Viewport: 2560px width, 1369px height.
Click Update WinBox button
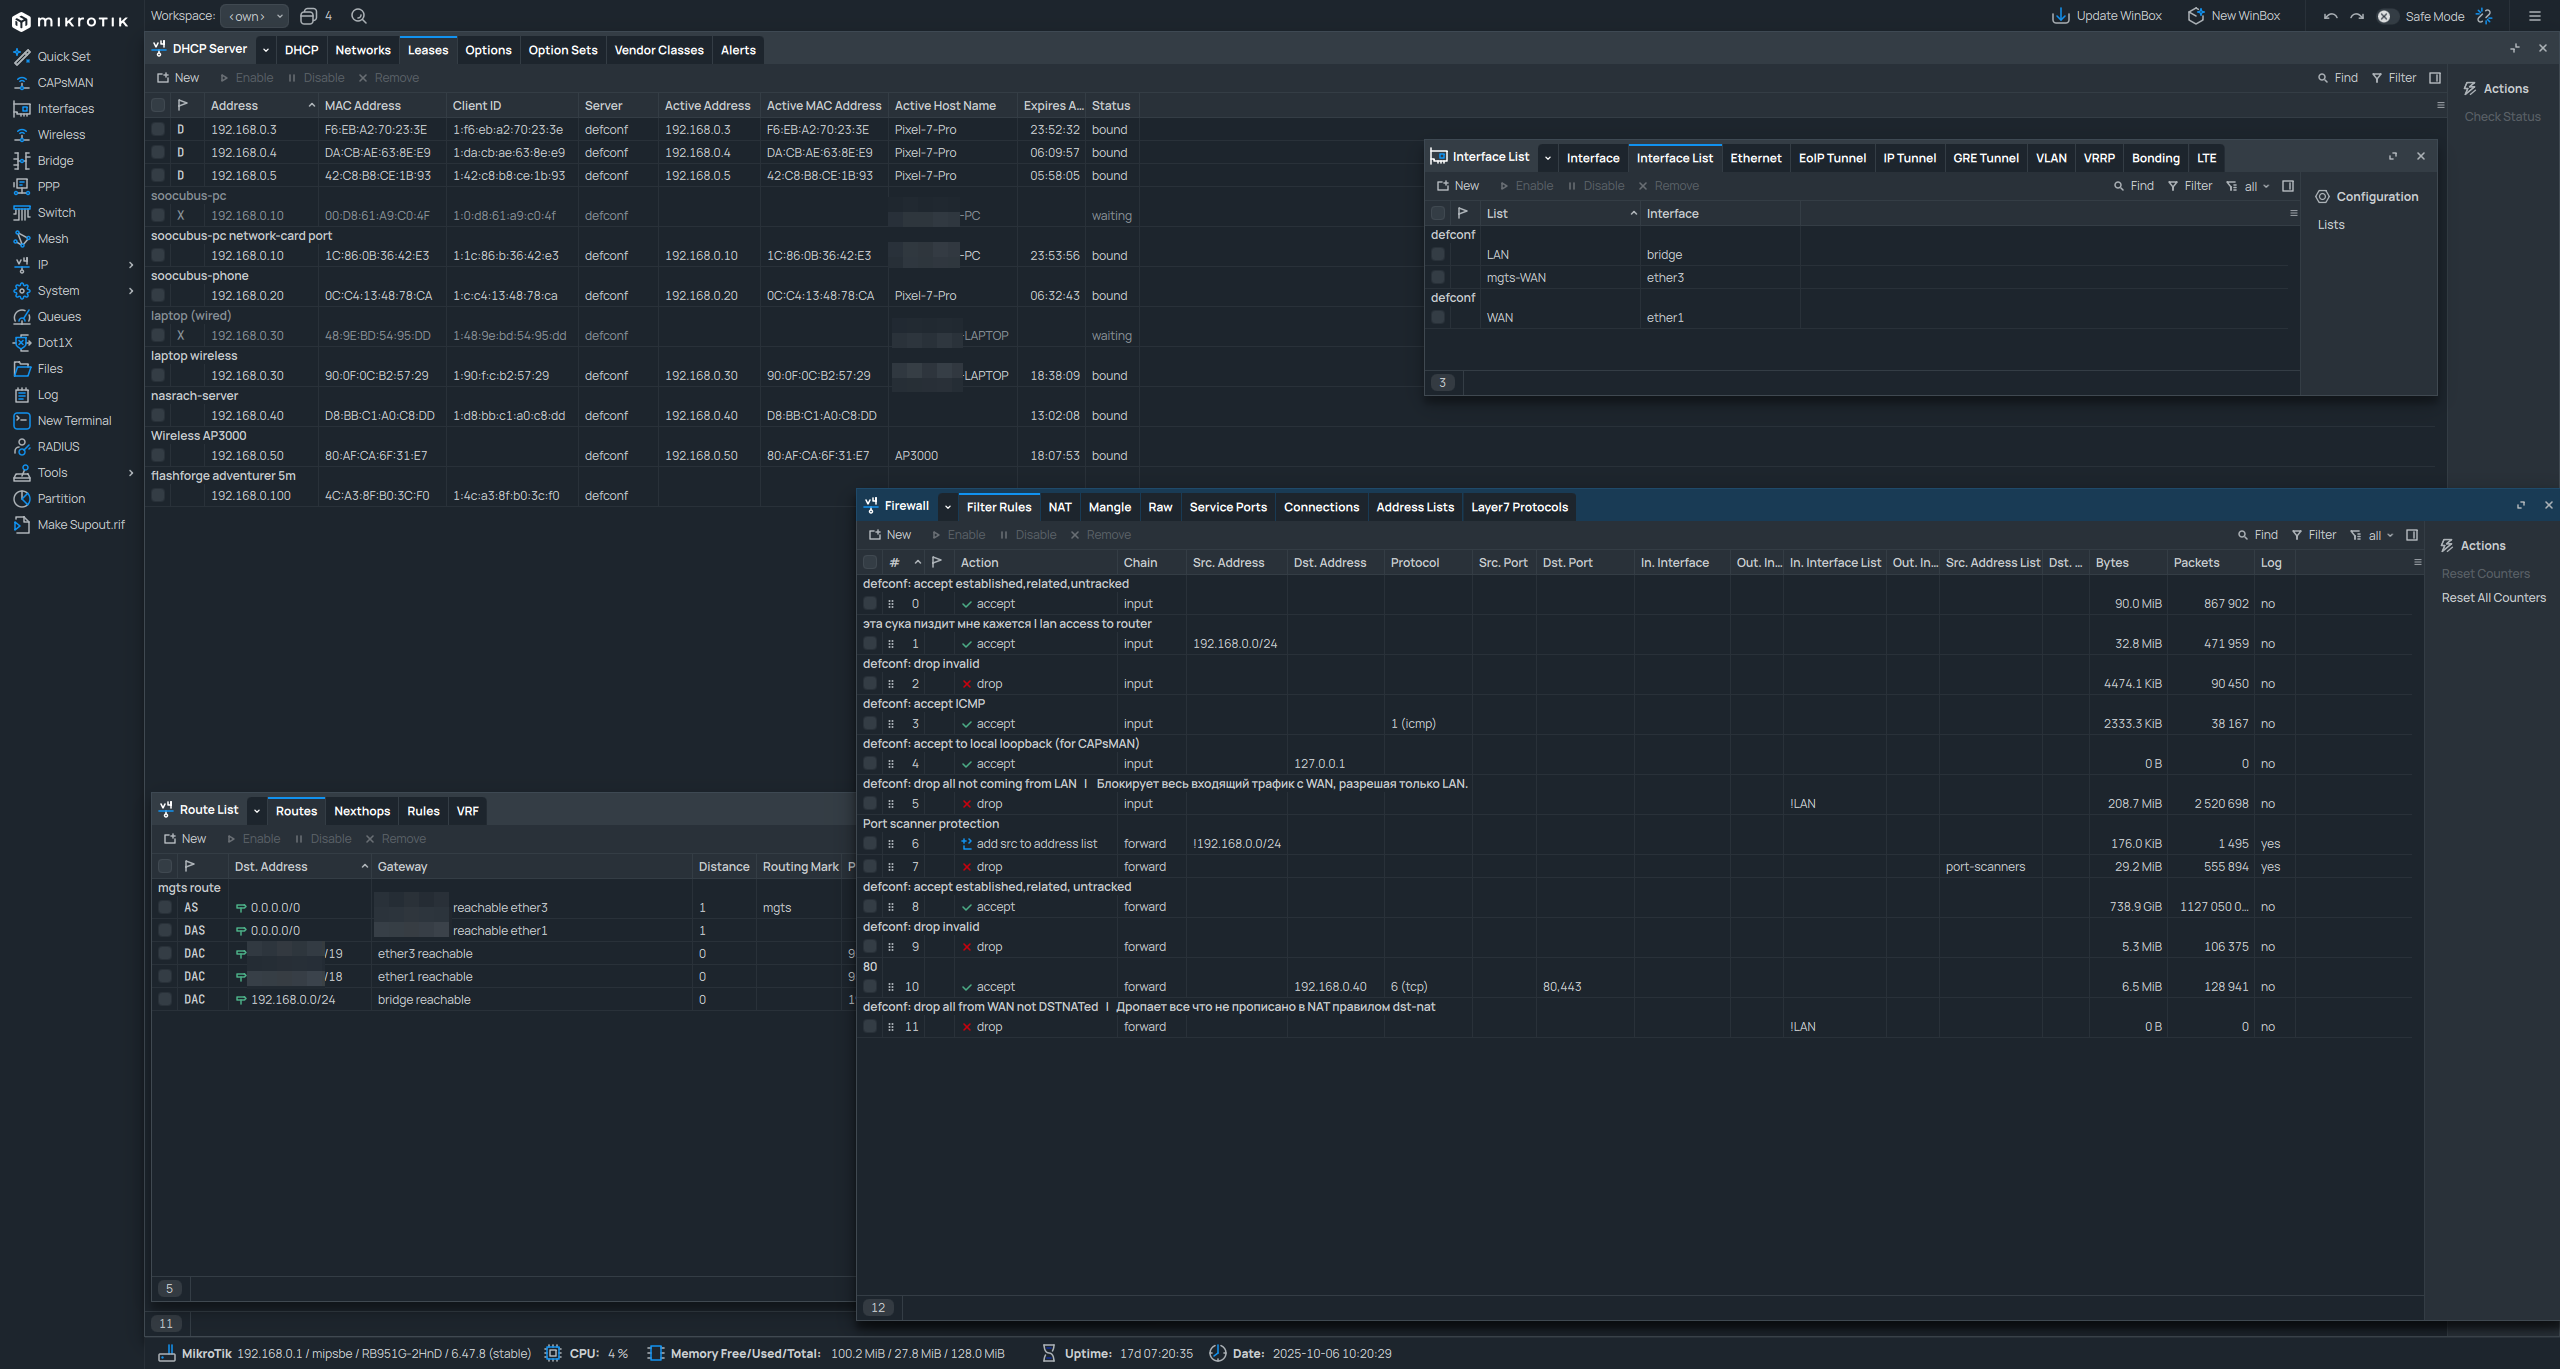click(2107, 16)
